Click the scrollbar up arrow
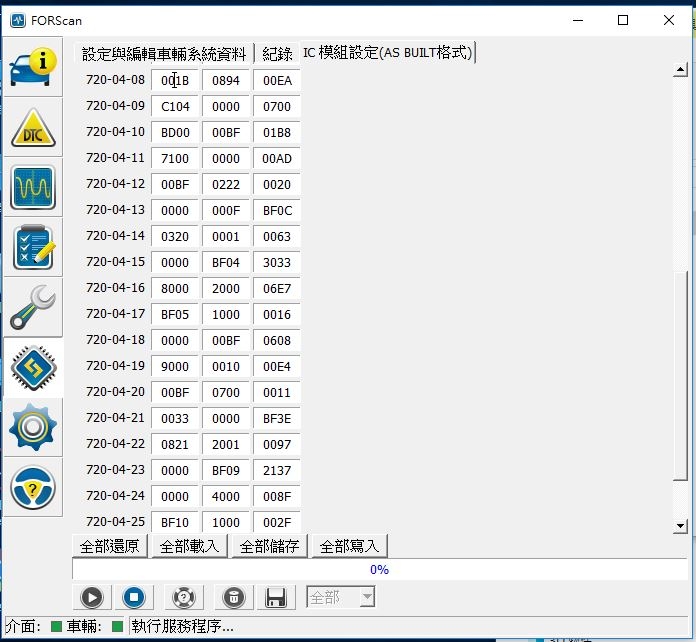The height and width of the screenshot is (642, 696). point(680,70)
